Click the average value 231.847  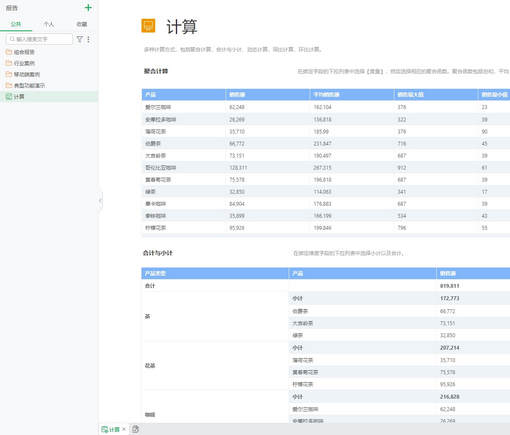[322, 144]
